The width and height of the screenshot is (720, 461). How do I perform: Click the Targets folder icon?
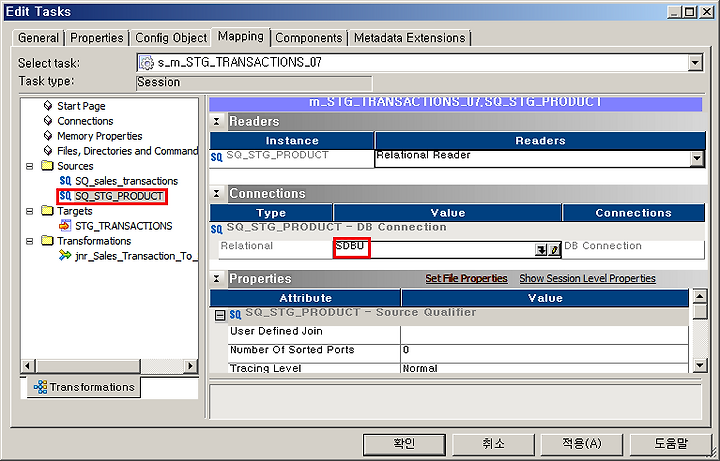[47, 211]
